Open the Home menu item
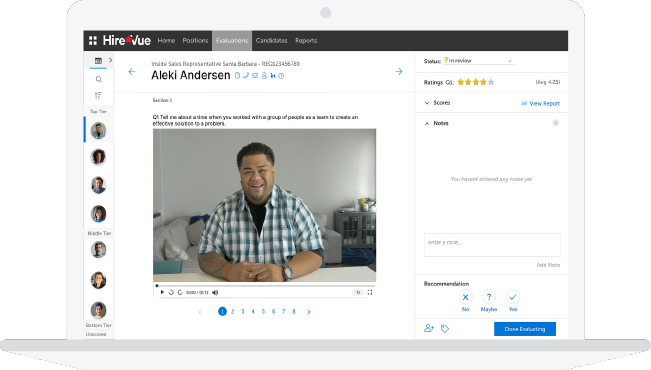This screenshot has height=370, width=651. 166,40
